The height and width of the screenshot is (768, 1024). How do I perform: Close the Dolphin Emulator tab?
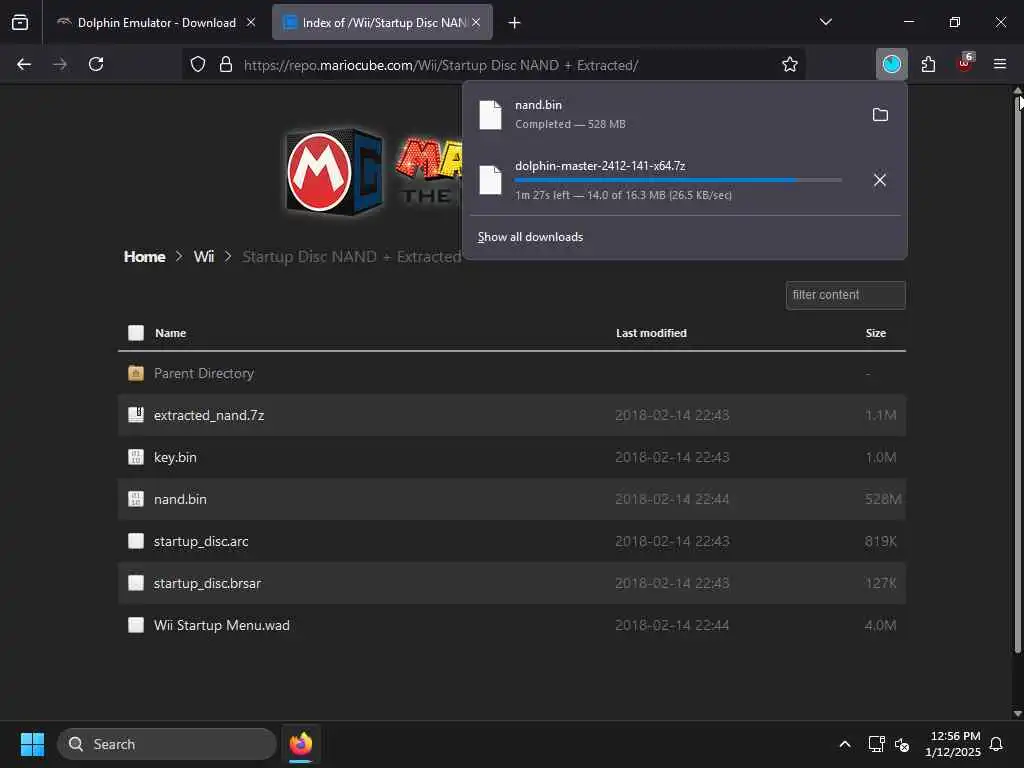(x=251, y=22)
